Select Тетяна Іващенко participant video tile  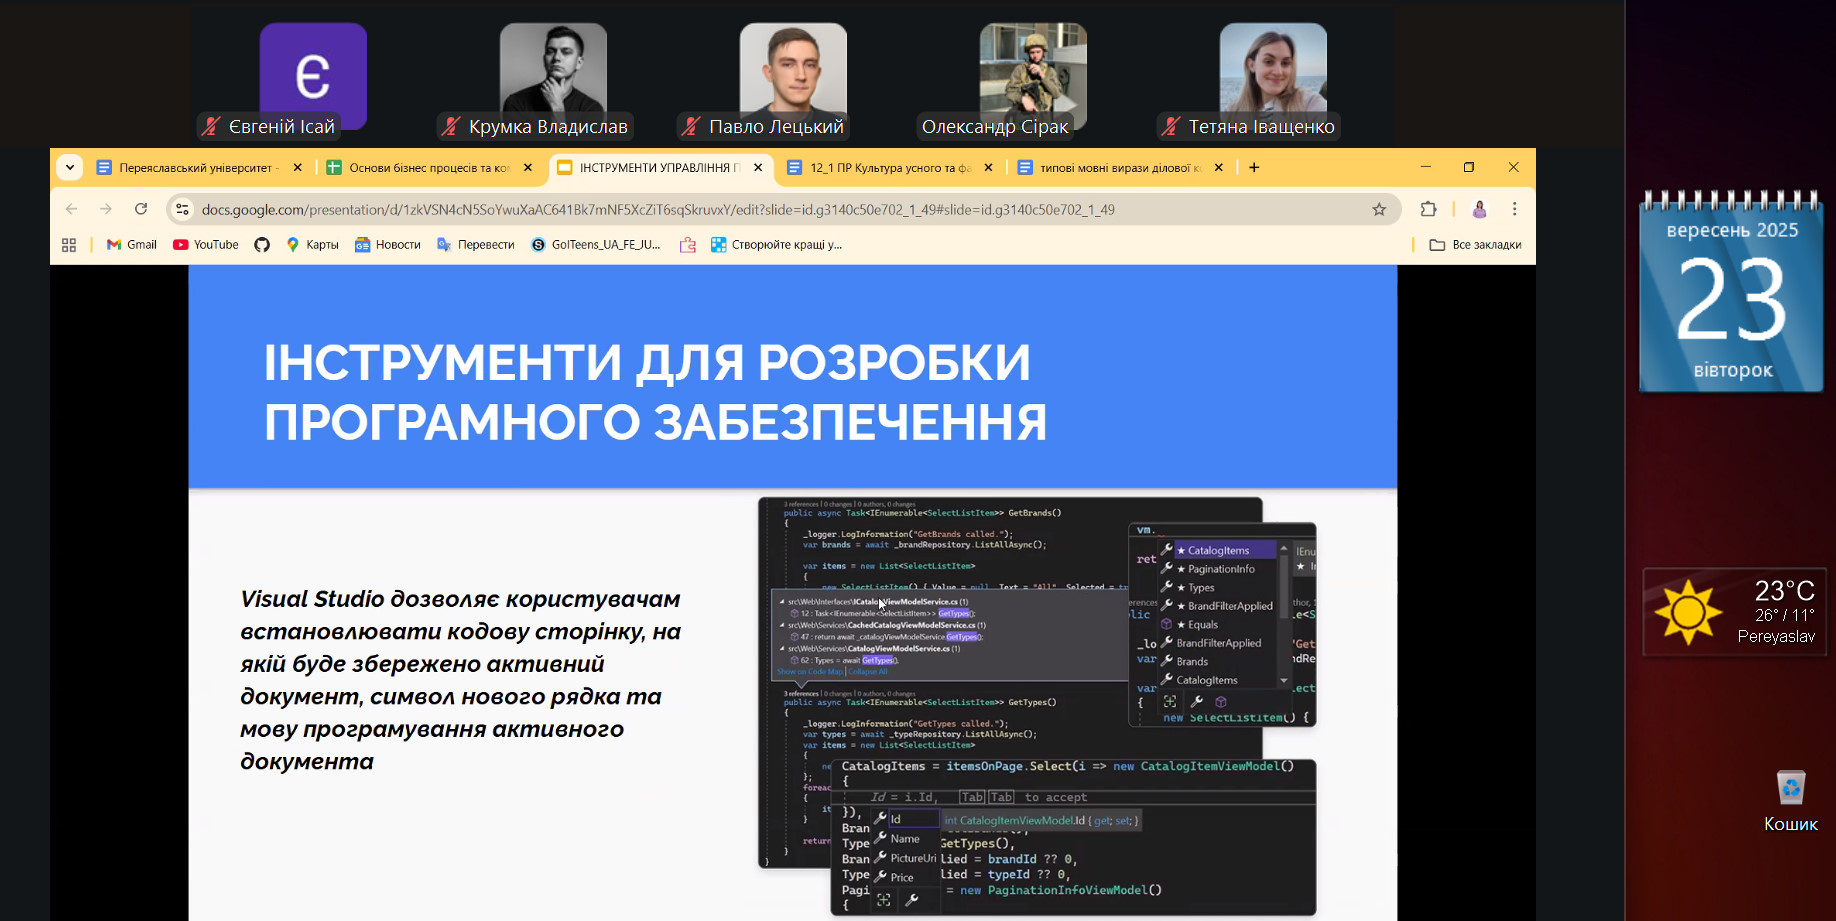point(1272,75)
